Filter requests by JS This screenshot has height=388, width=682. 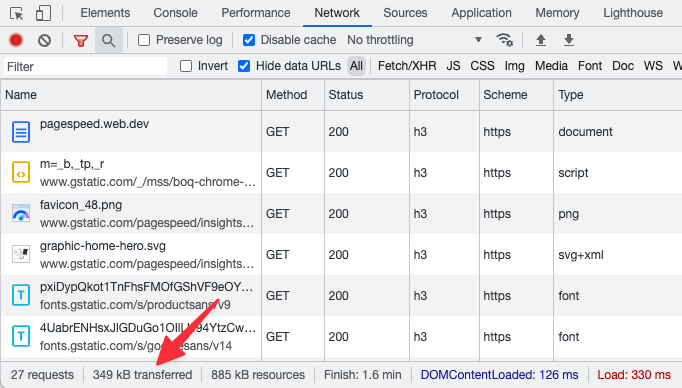click(453, 66)
